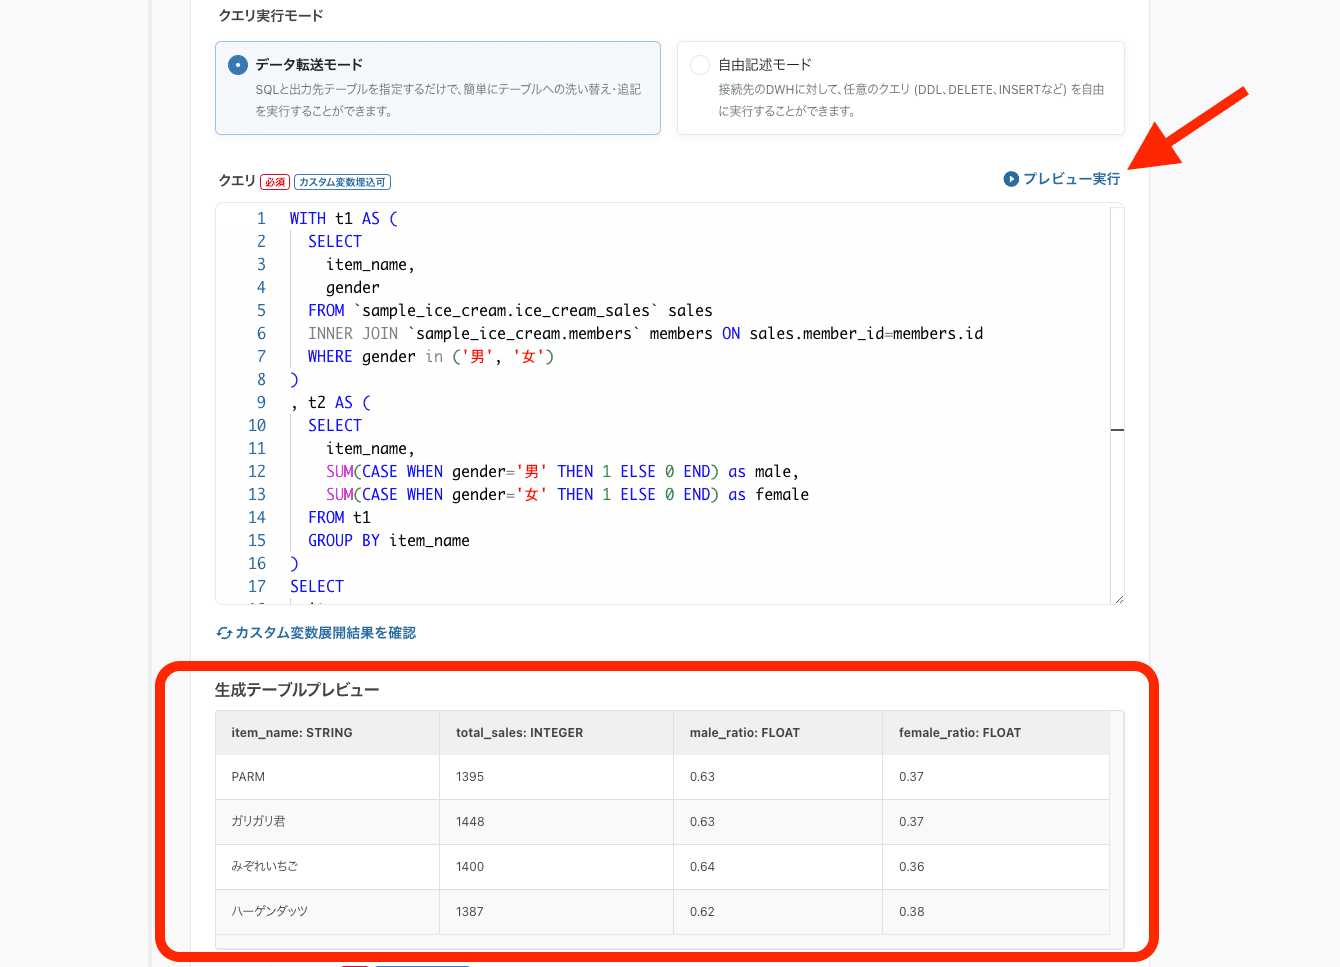This screenshot has width=1340, height=967.
Task: Click the total_sales: INTEGER column header
Action: 519,733
